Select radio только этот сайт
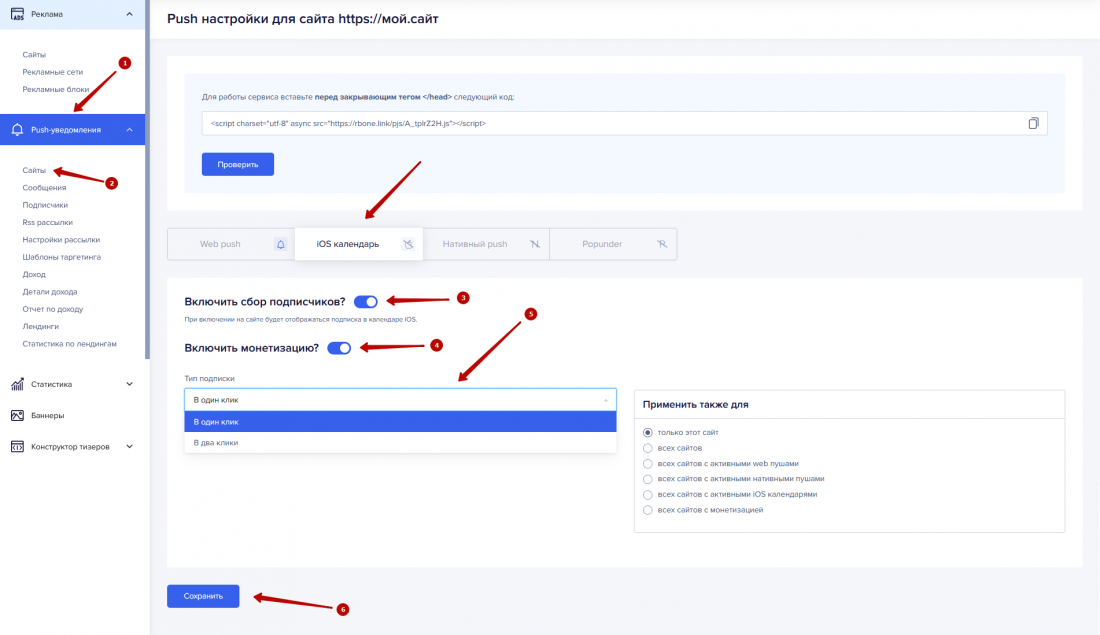The image size is (1100, 635). (648, 433)
